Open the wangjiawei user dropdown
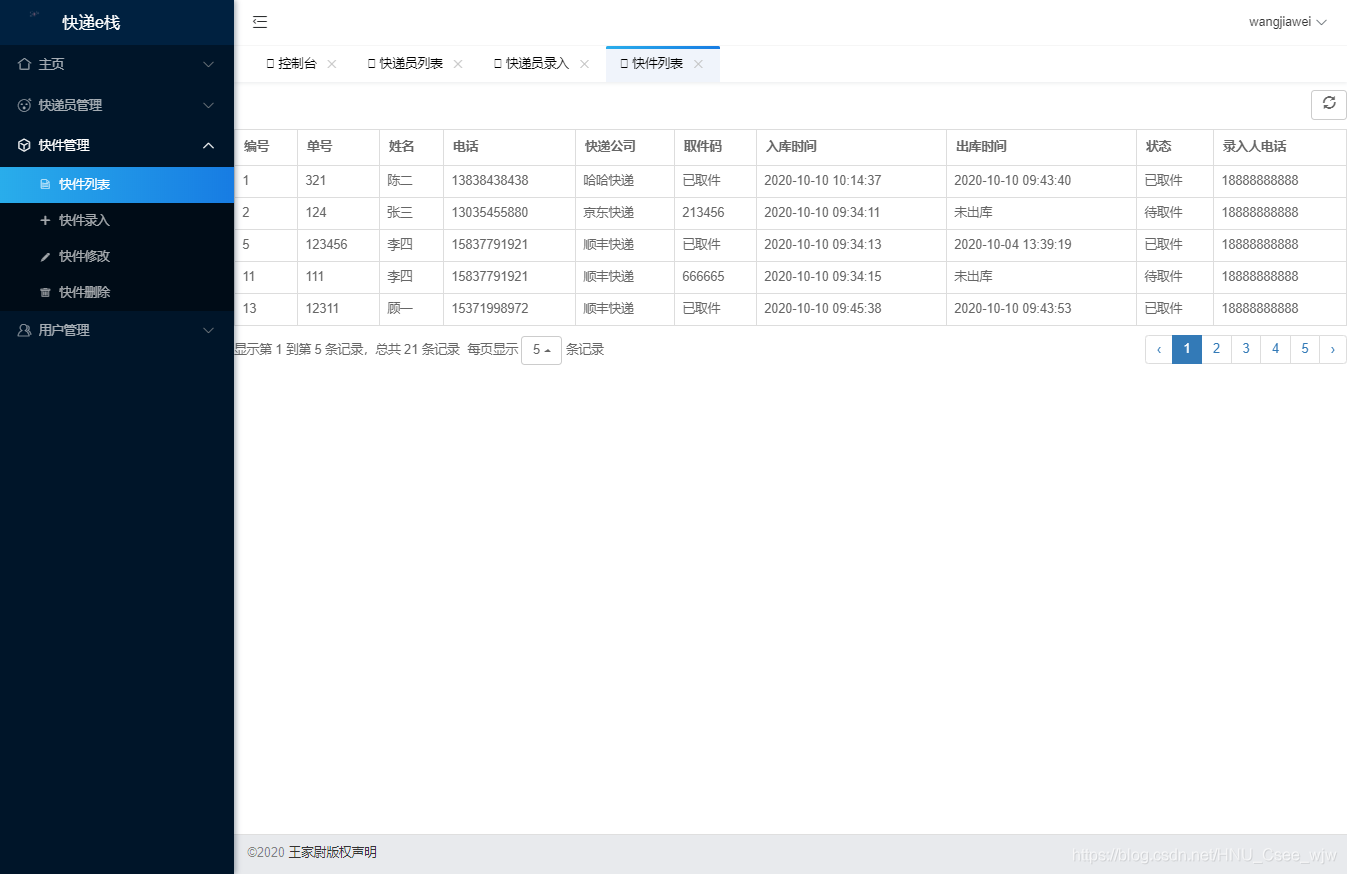The height and width of the screenshot is (874, 1347). pos(1287,22)
